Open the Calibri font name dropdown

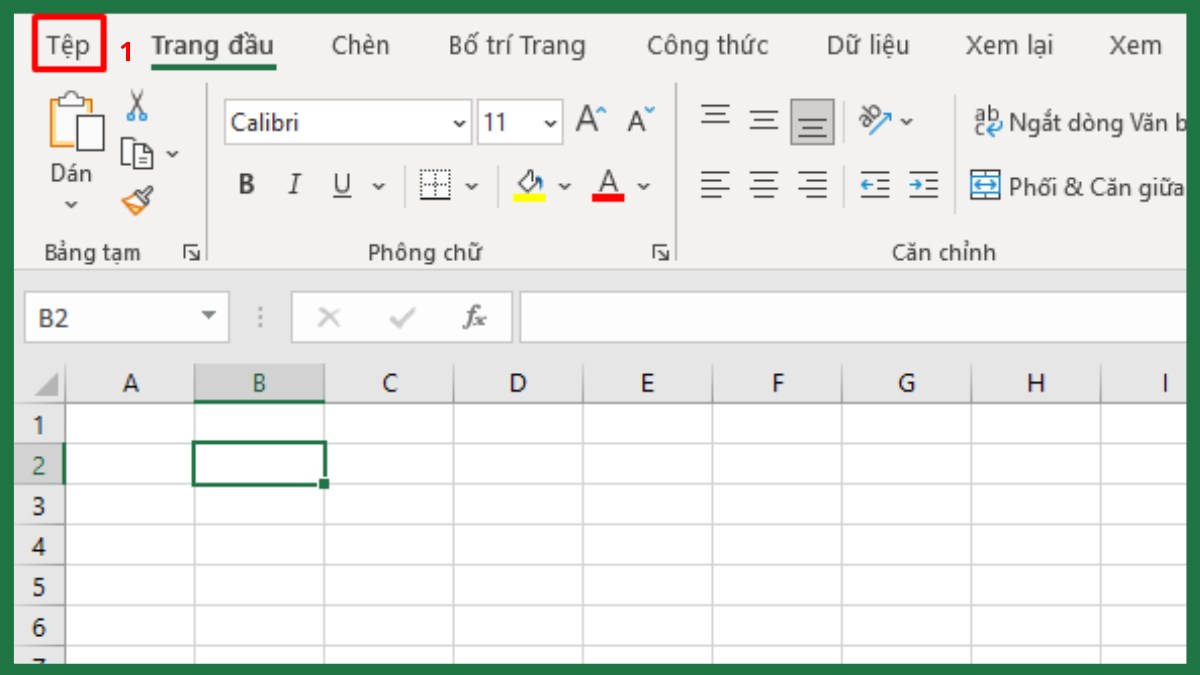tap(459, 122)
